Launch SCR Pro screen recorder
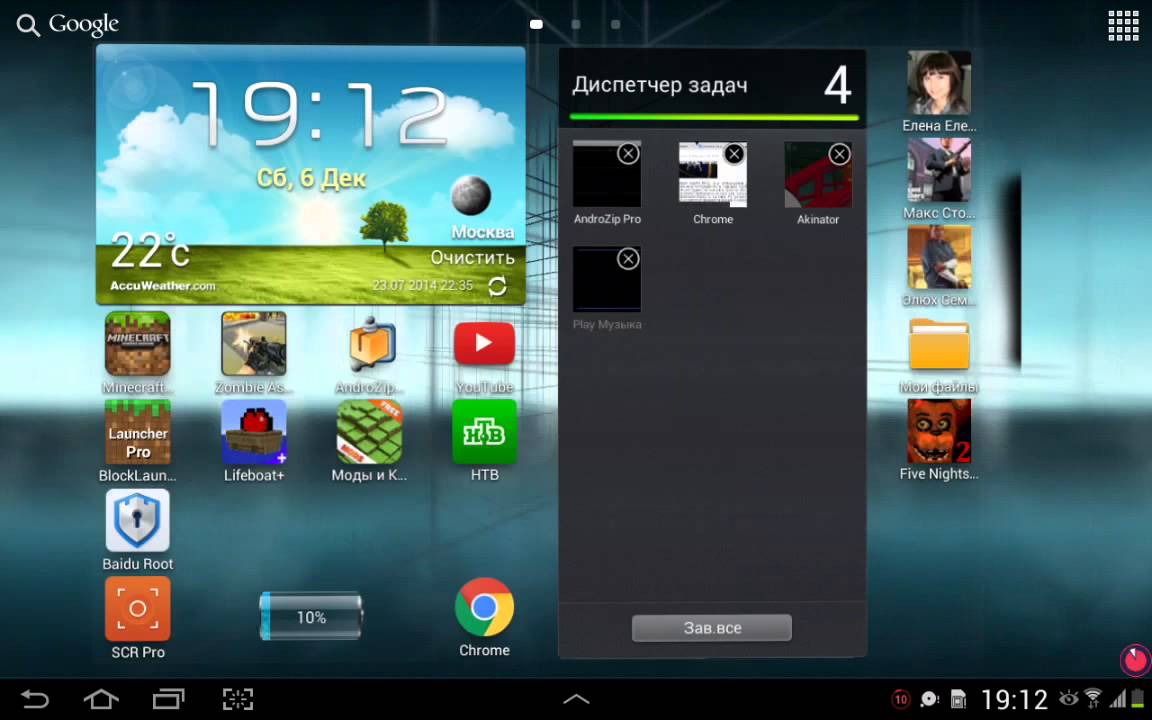Screen dimensions: 1152x720 coord(137,608)
